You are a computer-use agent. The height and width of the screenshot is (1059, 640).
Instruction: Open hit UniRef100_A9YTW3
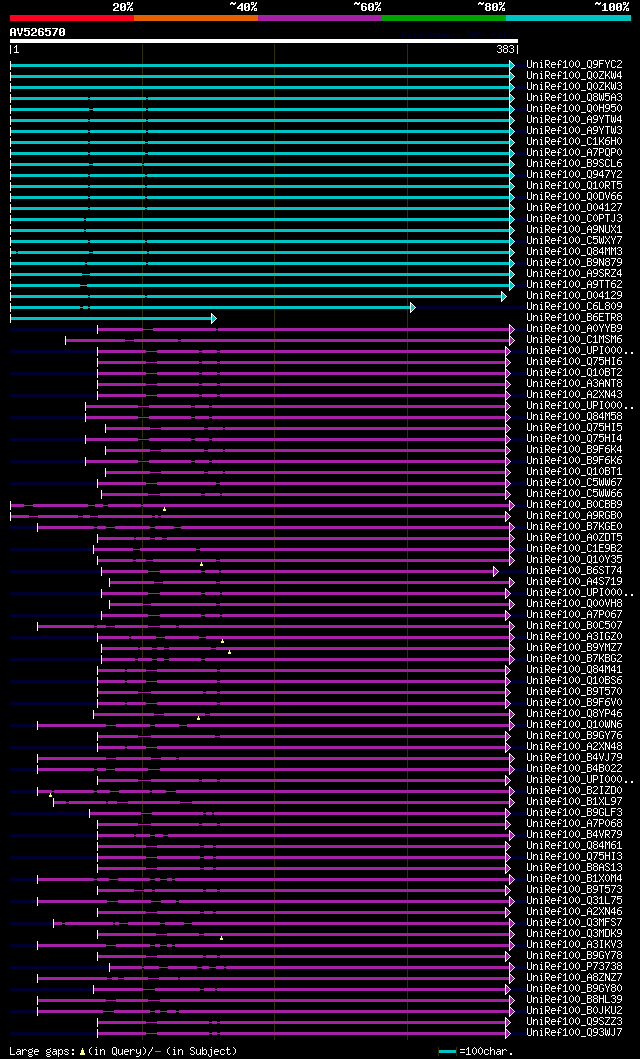coord(575,131)
